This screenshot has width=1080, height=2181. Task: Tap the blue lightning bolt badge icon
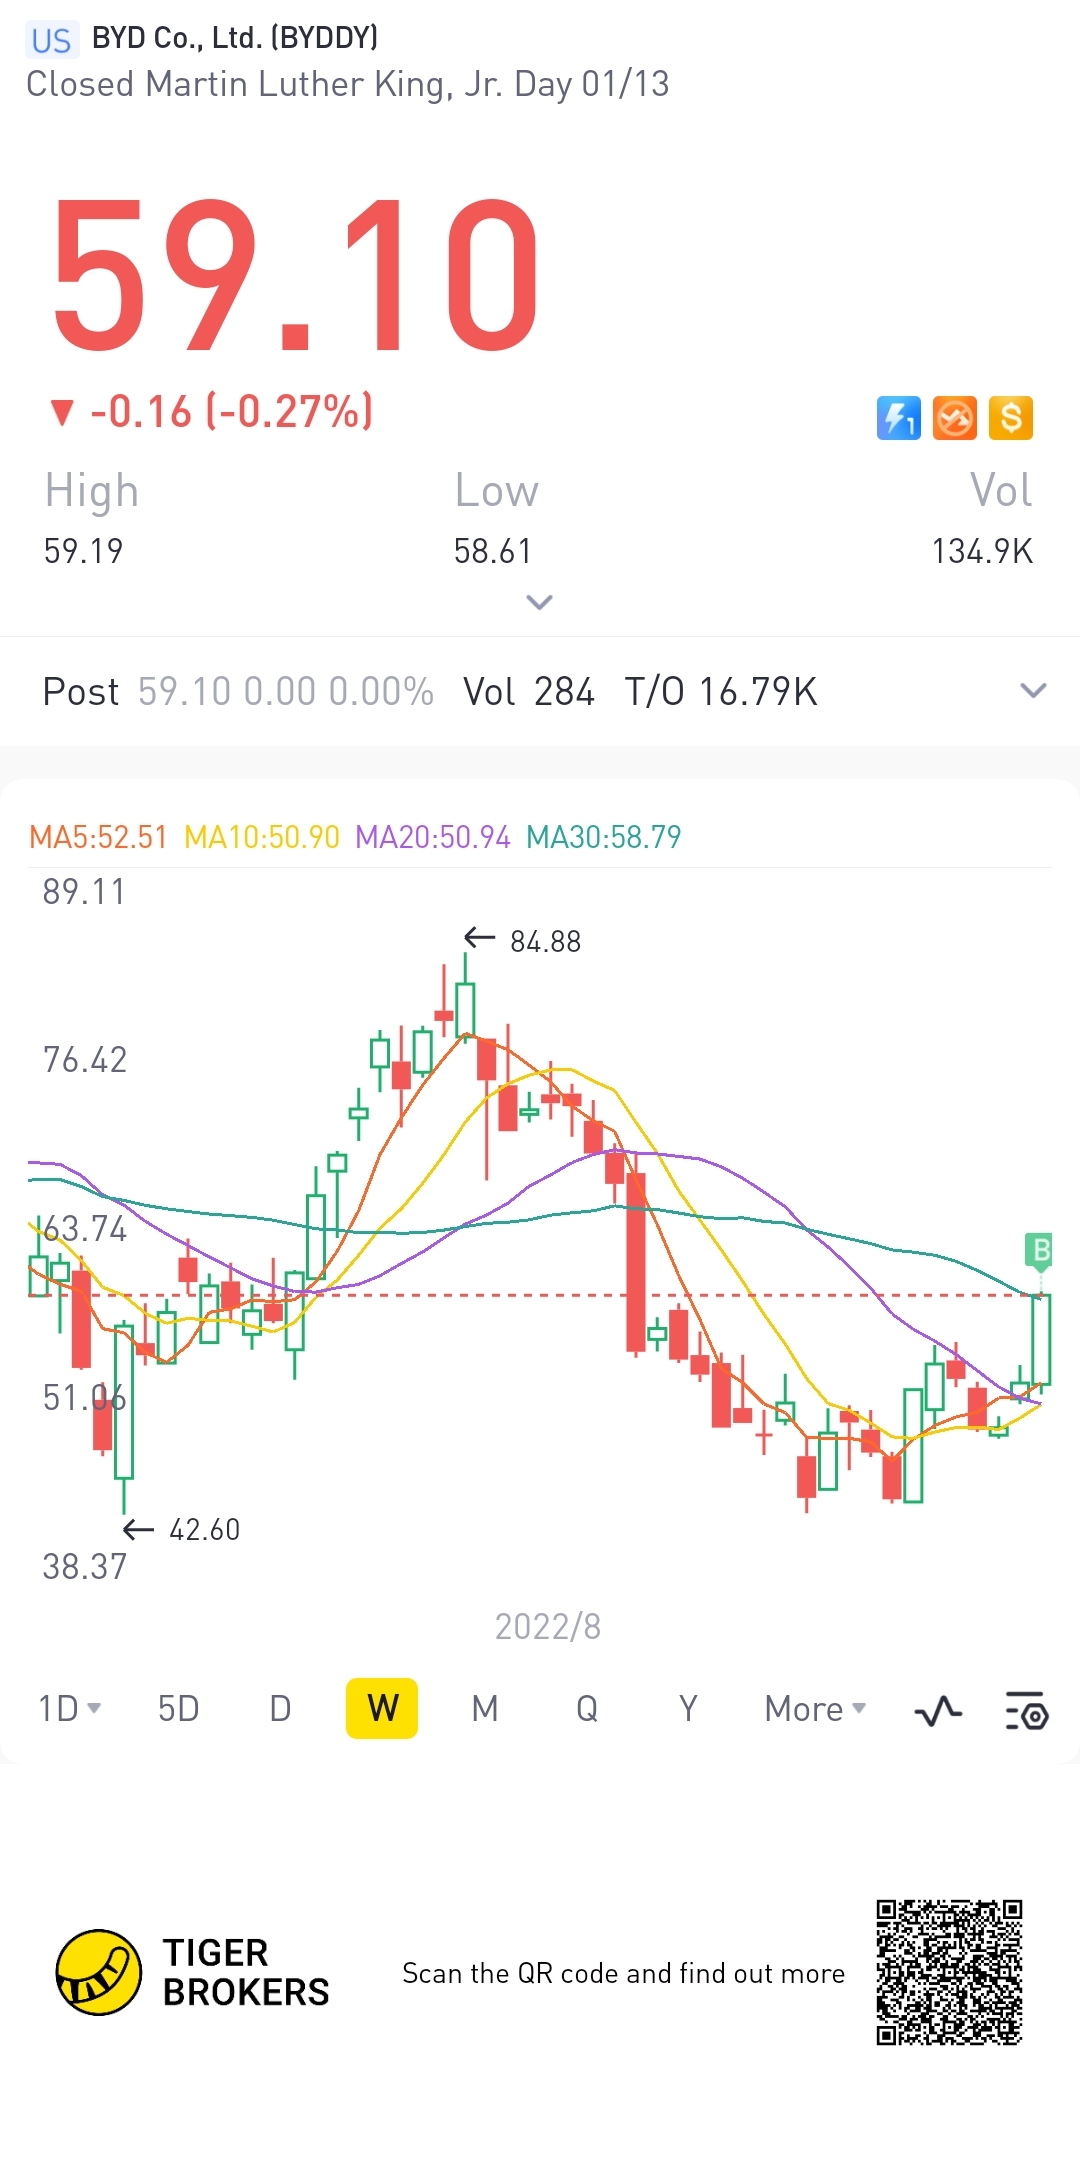pyautogui.click(x=898, y=418)
